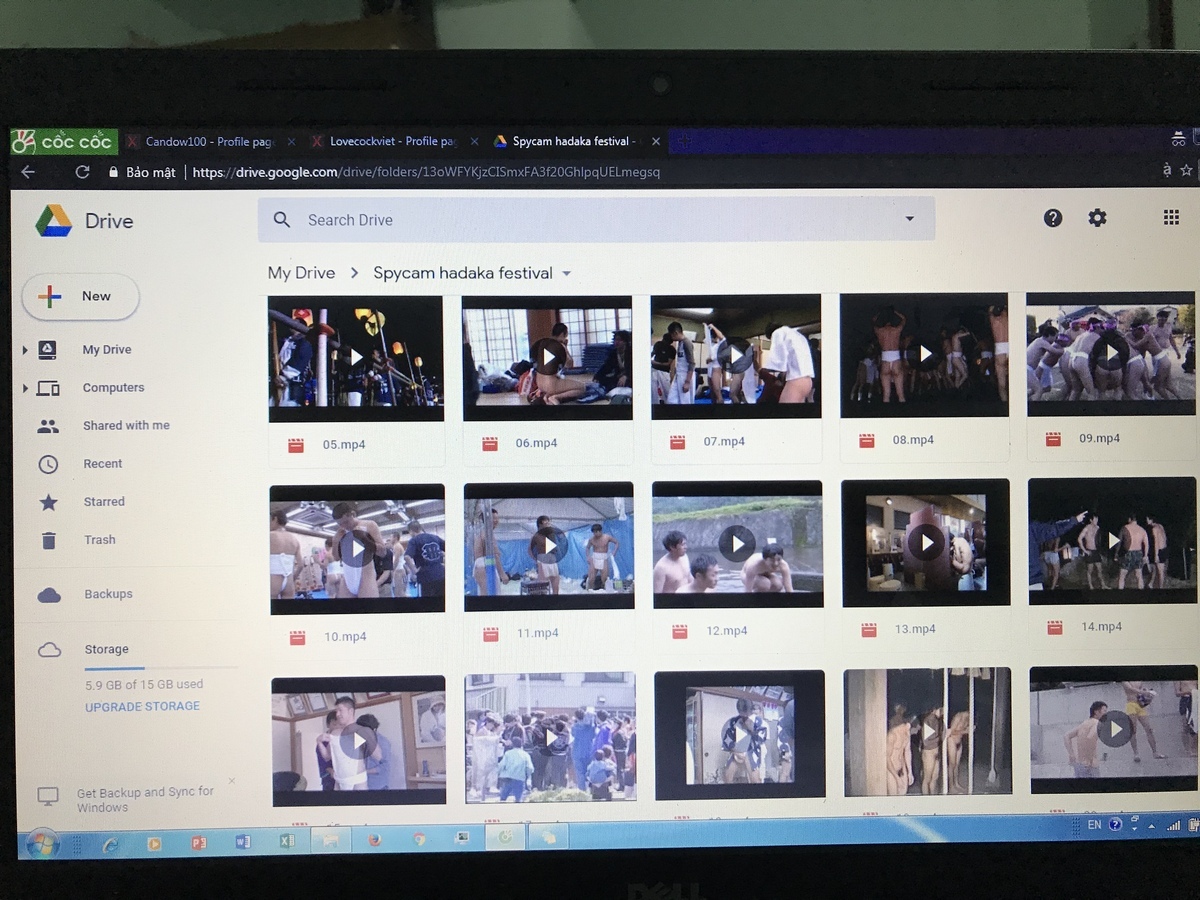Image resolution: width=1200 pixels, height=900 pixels.
Task: Click the UPGRADE STORAGE link
Action: click(142, 706)
